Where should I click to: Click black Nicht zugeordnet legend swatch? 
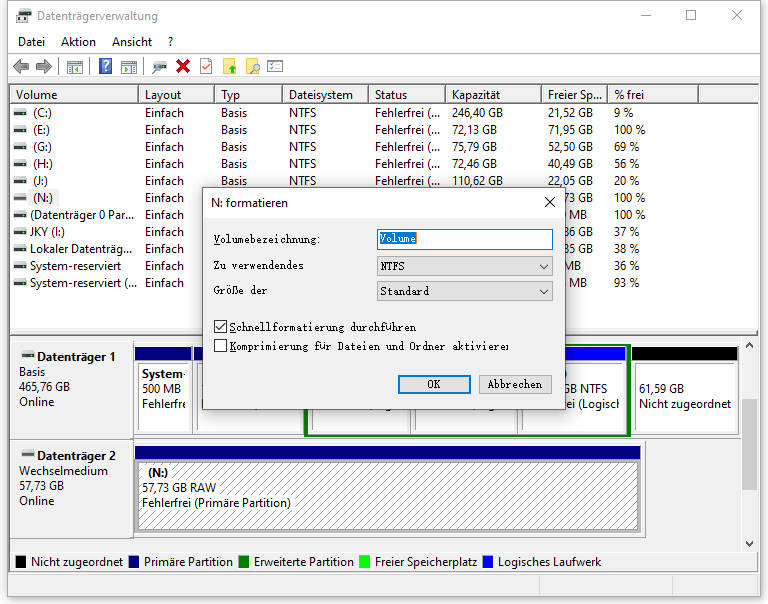tap(21, 561)
